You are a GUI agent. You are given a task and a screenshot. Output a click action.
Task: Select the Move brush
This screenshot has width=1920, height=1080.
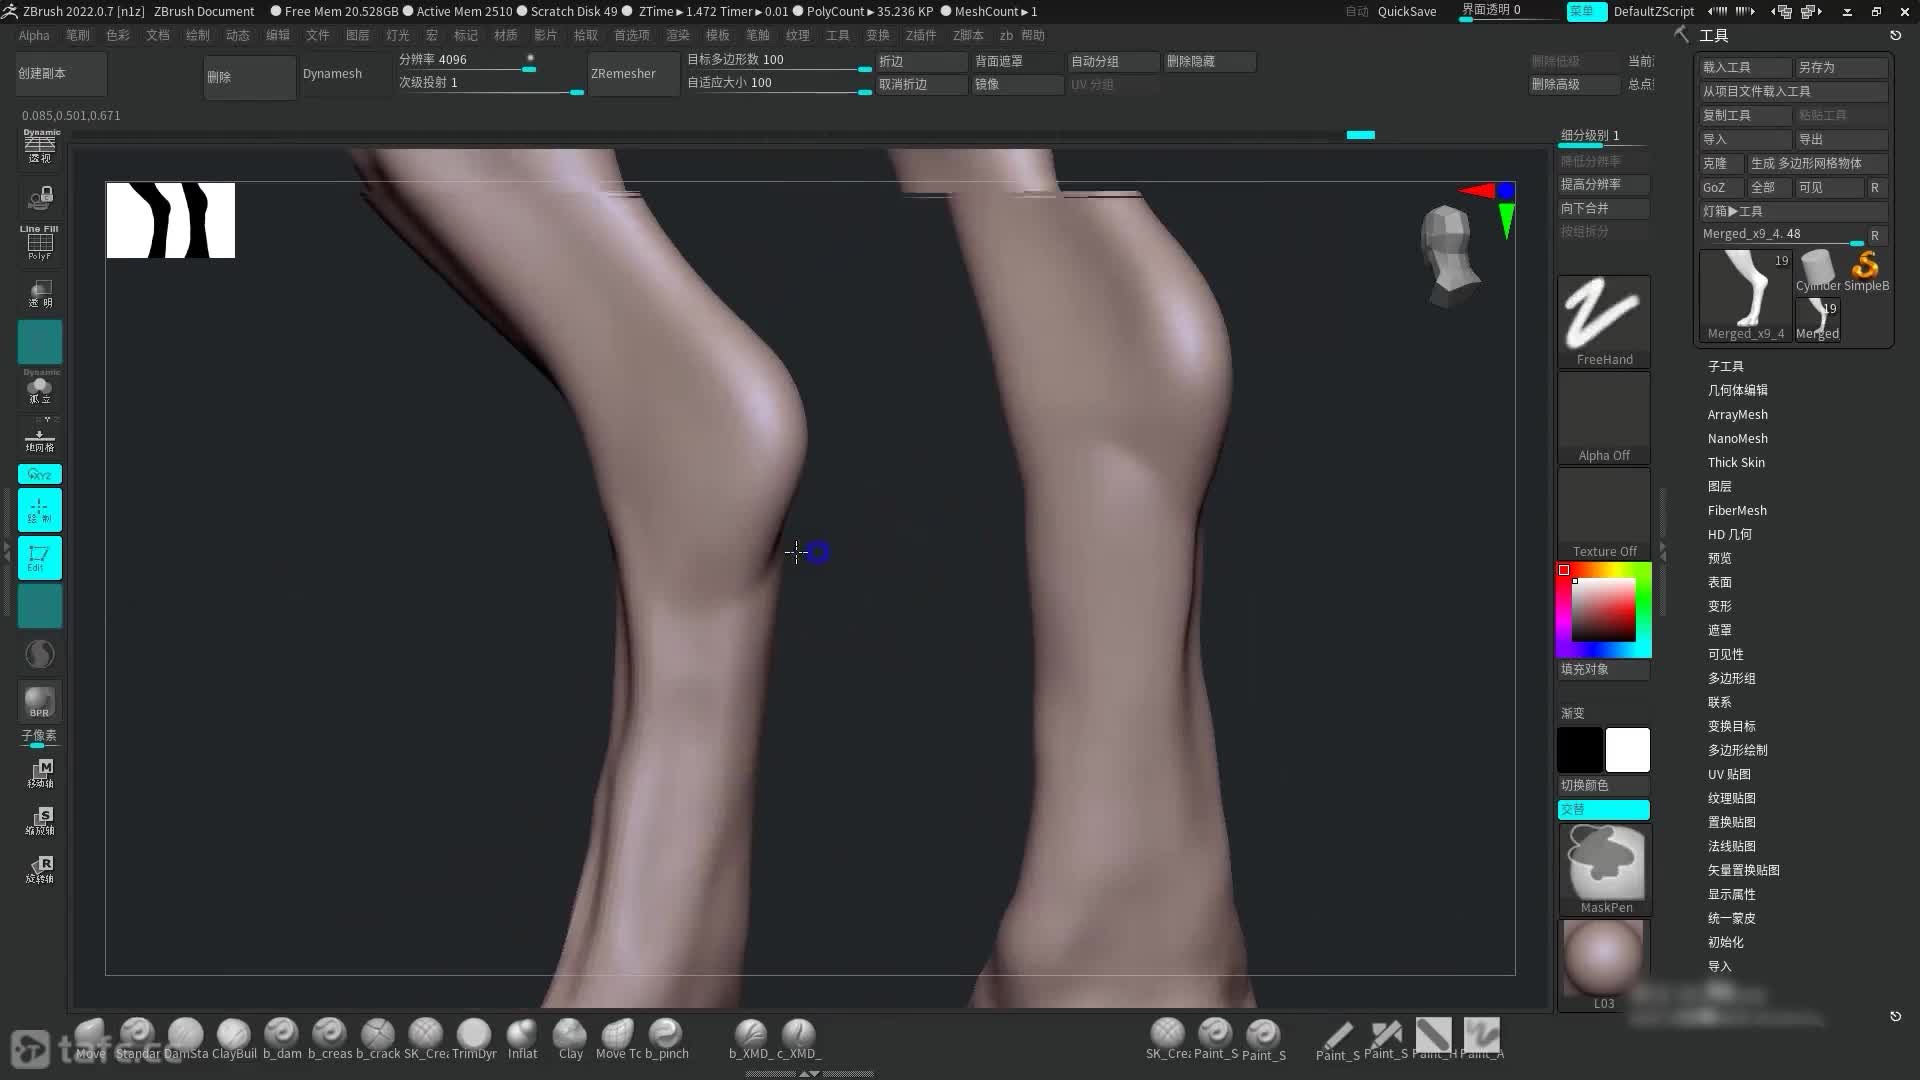(x=90, y=1038)
